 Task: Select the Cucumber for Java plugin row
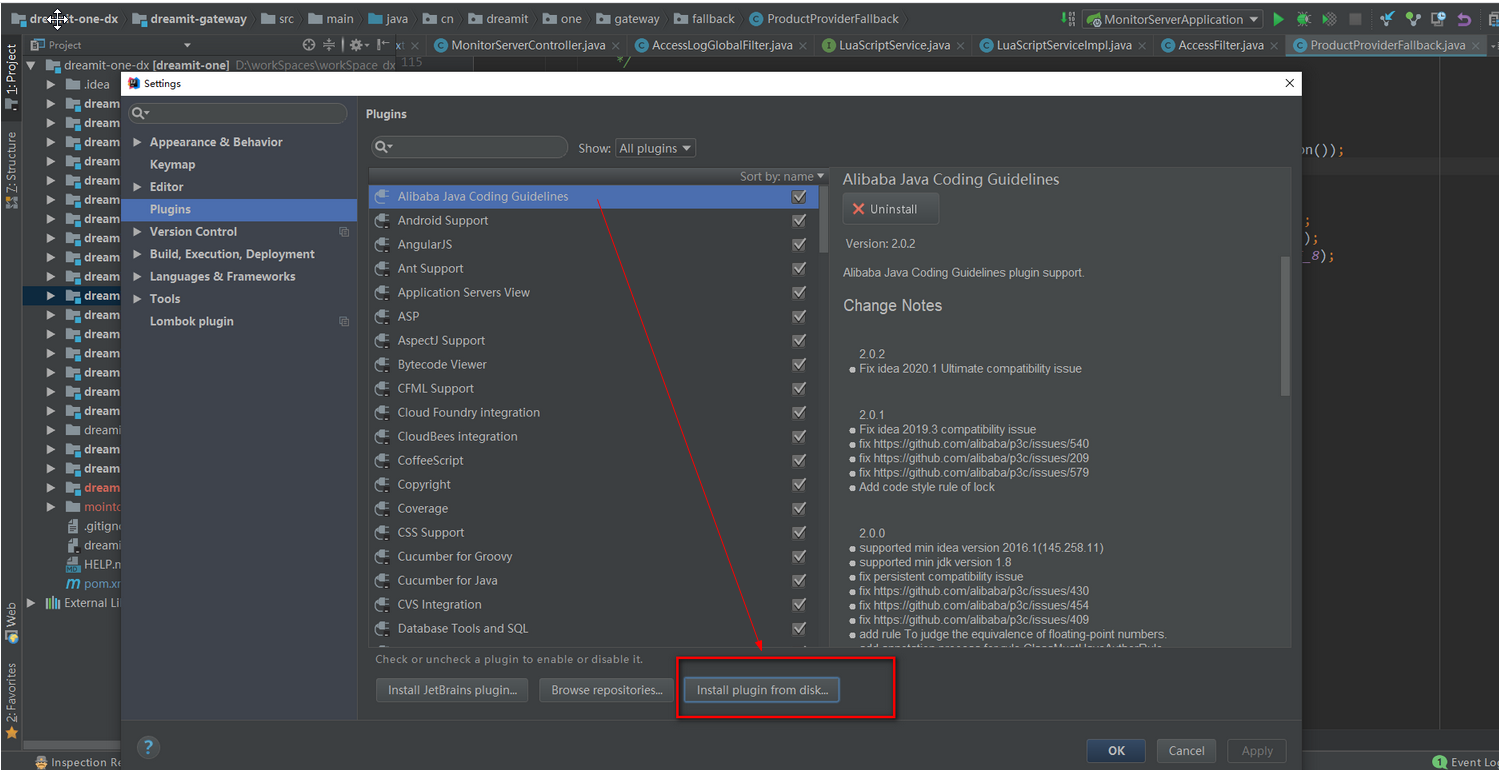click(x=593, y=581)
